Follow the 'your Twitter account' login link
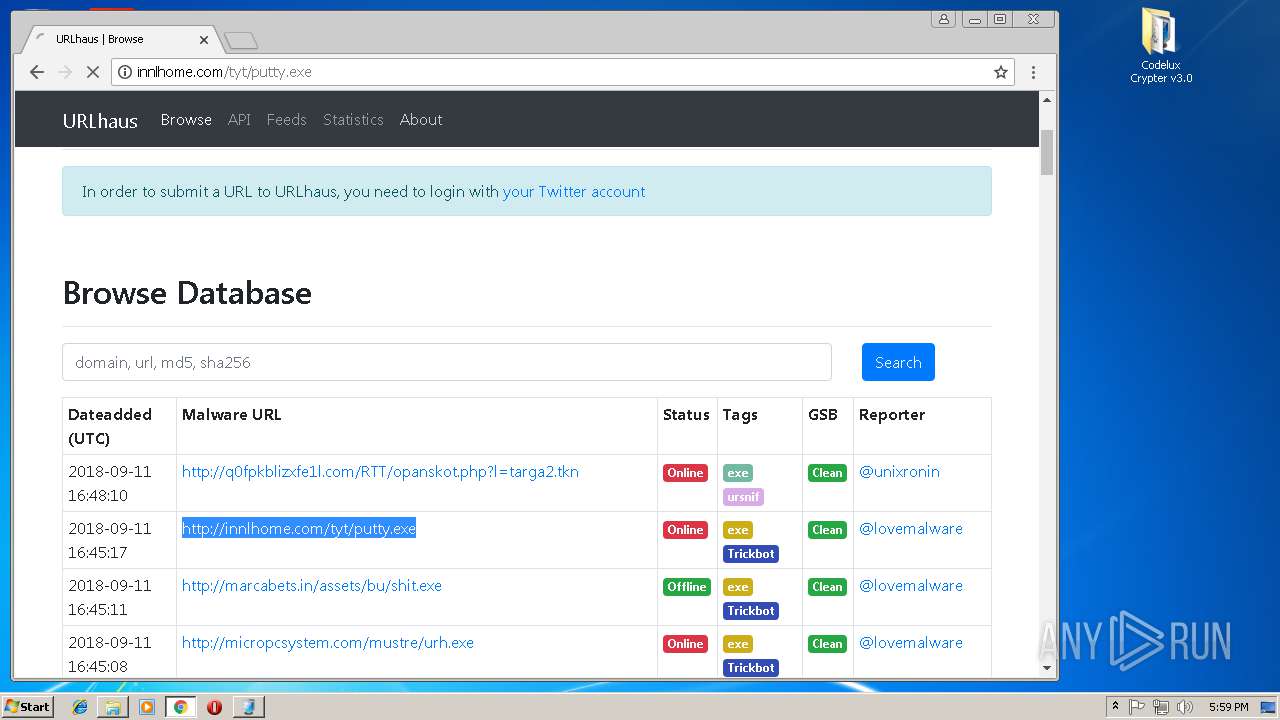 574,192
